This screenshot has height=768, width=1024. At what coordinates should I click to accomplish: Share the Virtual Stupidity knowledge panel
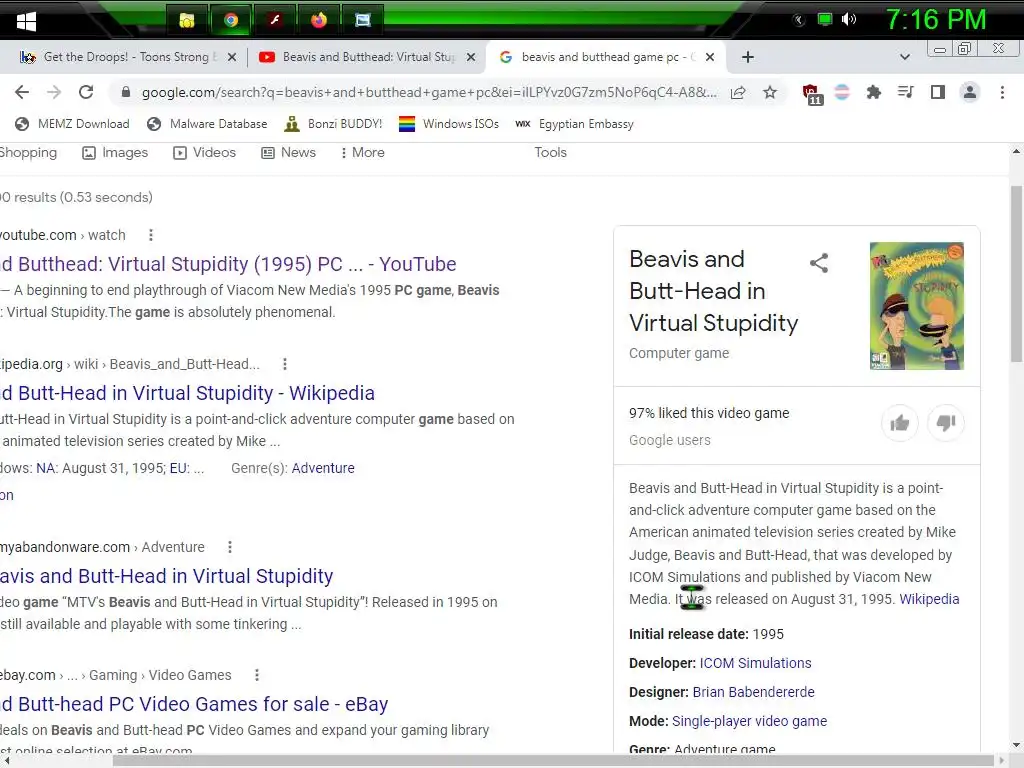819,263
